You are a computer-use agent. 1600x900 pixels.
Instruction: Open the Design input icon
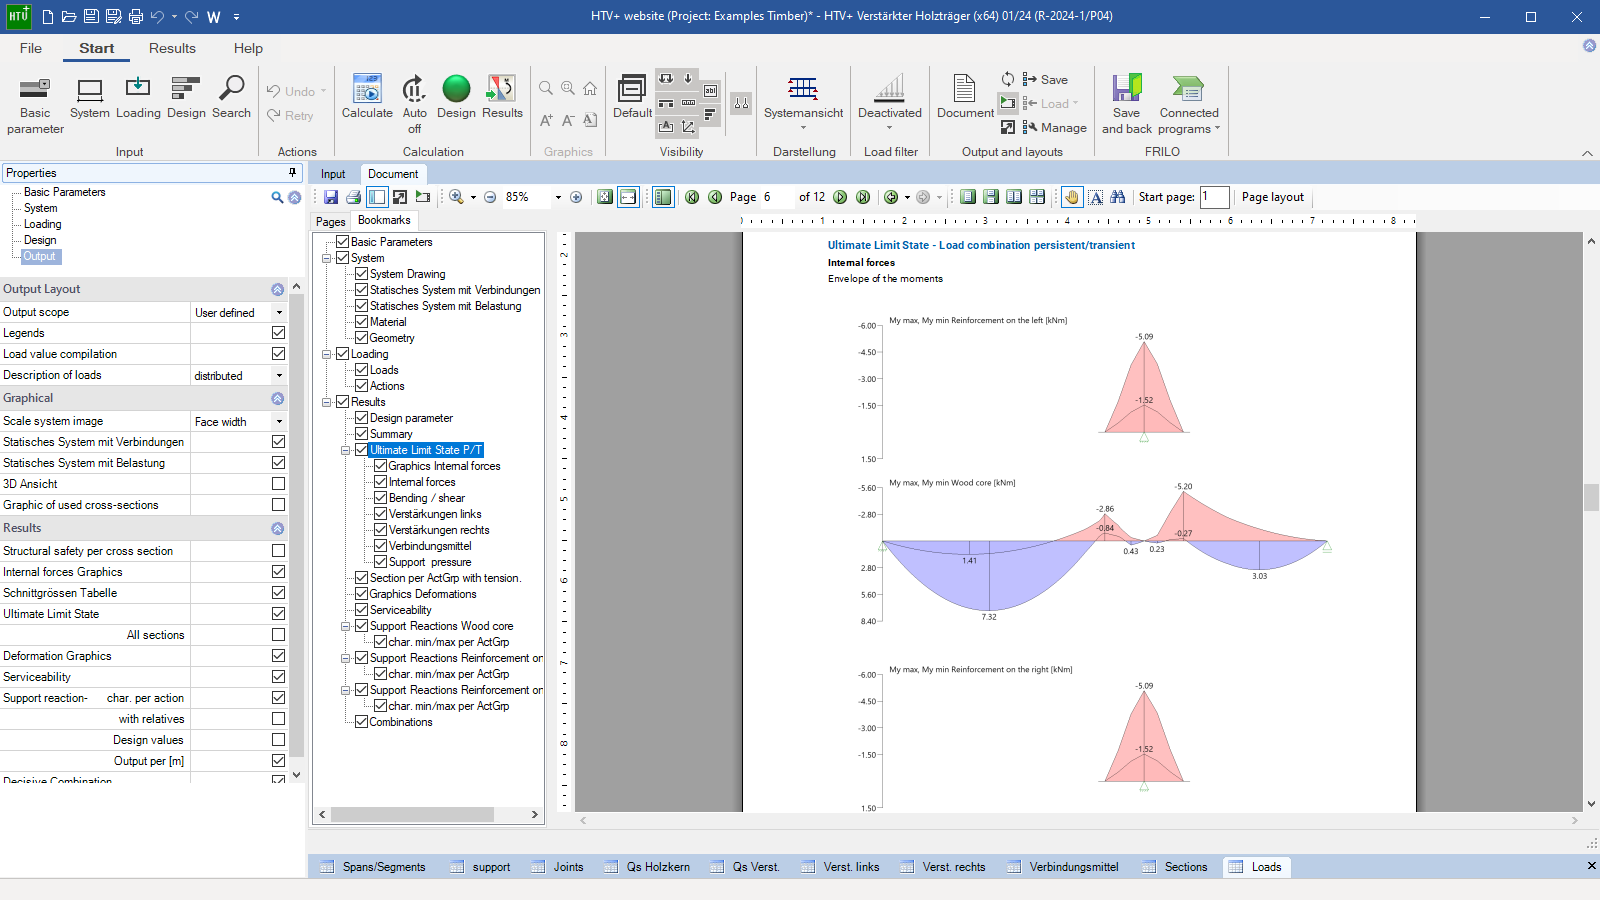pos(186,98)
